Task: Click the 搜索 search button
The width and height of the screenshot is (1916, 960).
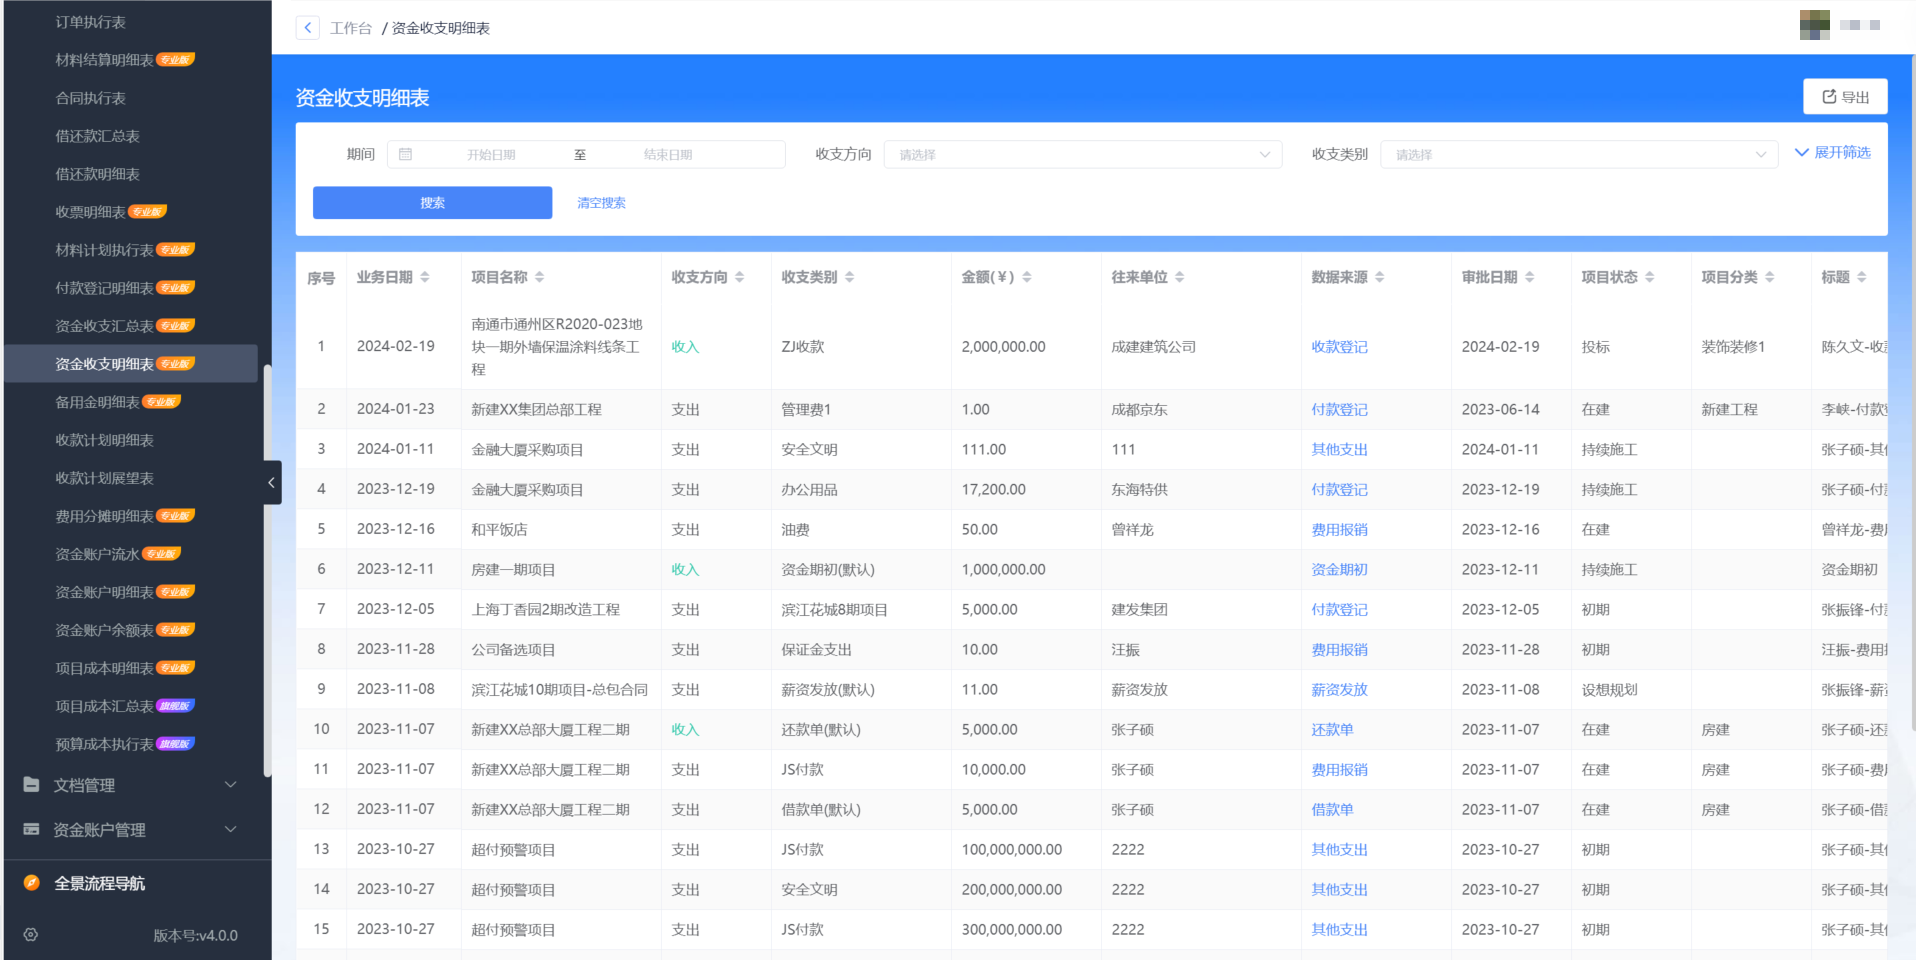Action: 432,202
